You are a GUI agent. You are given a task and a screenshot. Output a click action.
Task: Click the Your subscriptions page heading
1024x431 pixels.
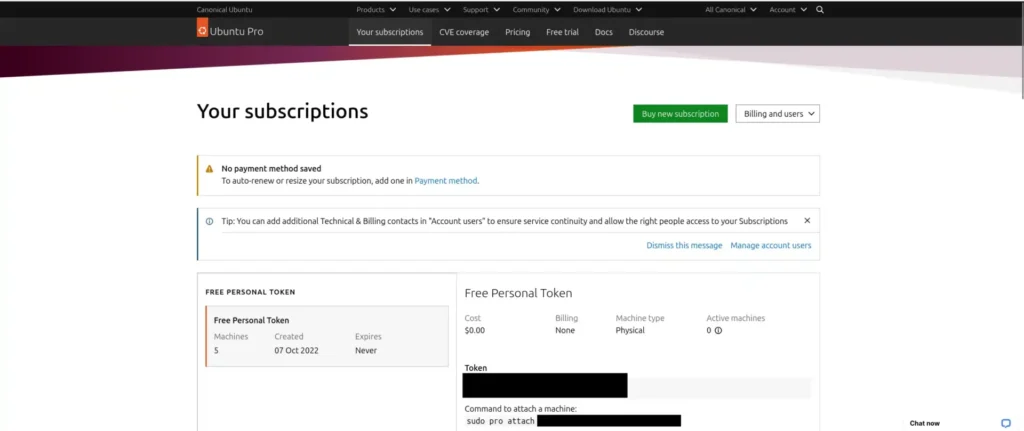pos(282,112)
